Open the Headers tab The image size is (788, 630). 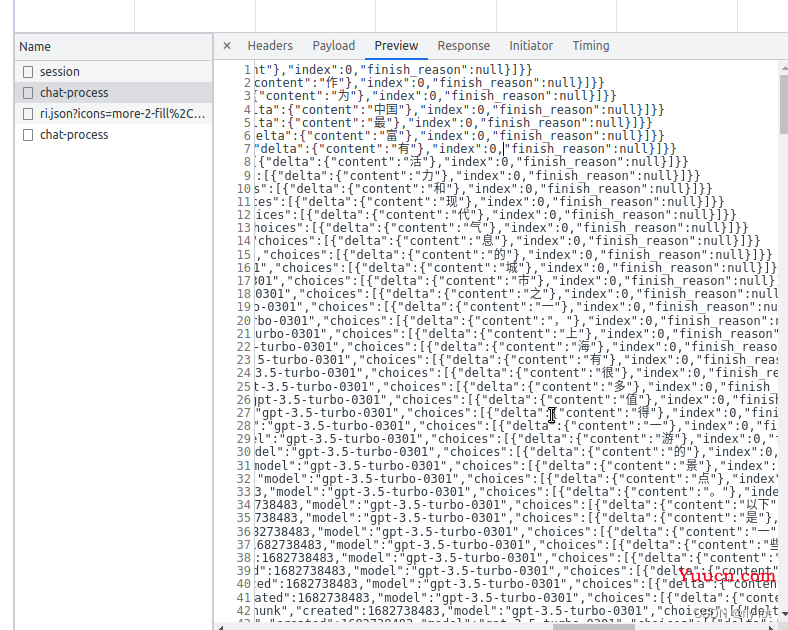(270, 46)
